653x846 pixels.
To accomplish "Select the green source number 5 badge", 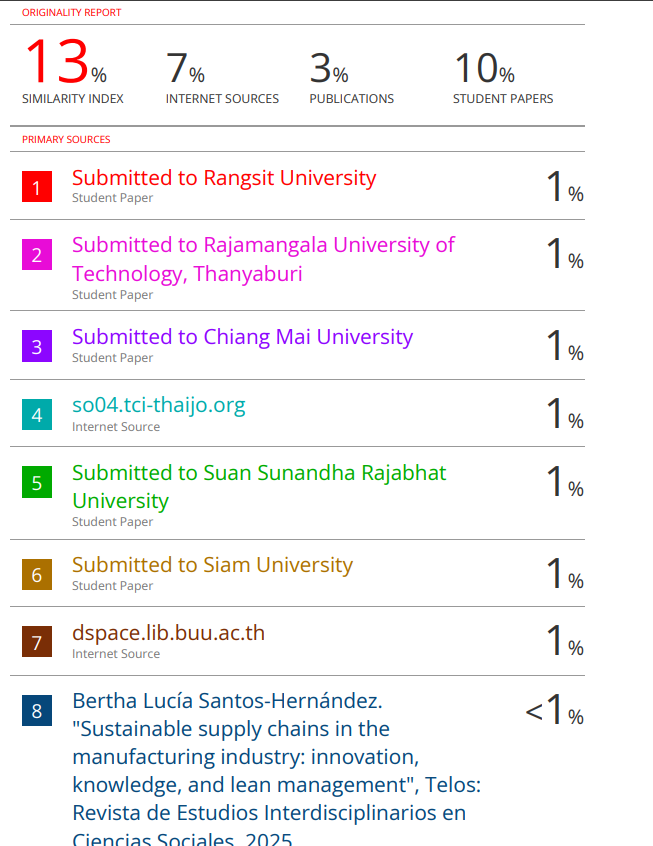I will click(37, 483).
